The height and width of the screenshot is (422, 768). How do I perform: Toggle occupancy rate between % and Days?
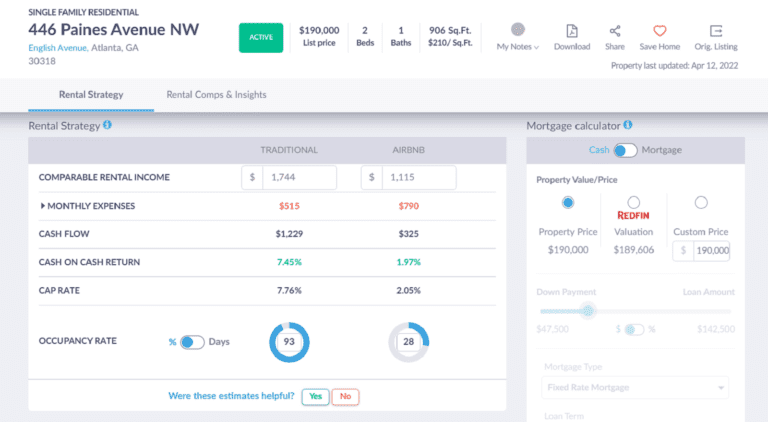(x=191, y=342)
